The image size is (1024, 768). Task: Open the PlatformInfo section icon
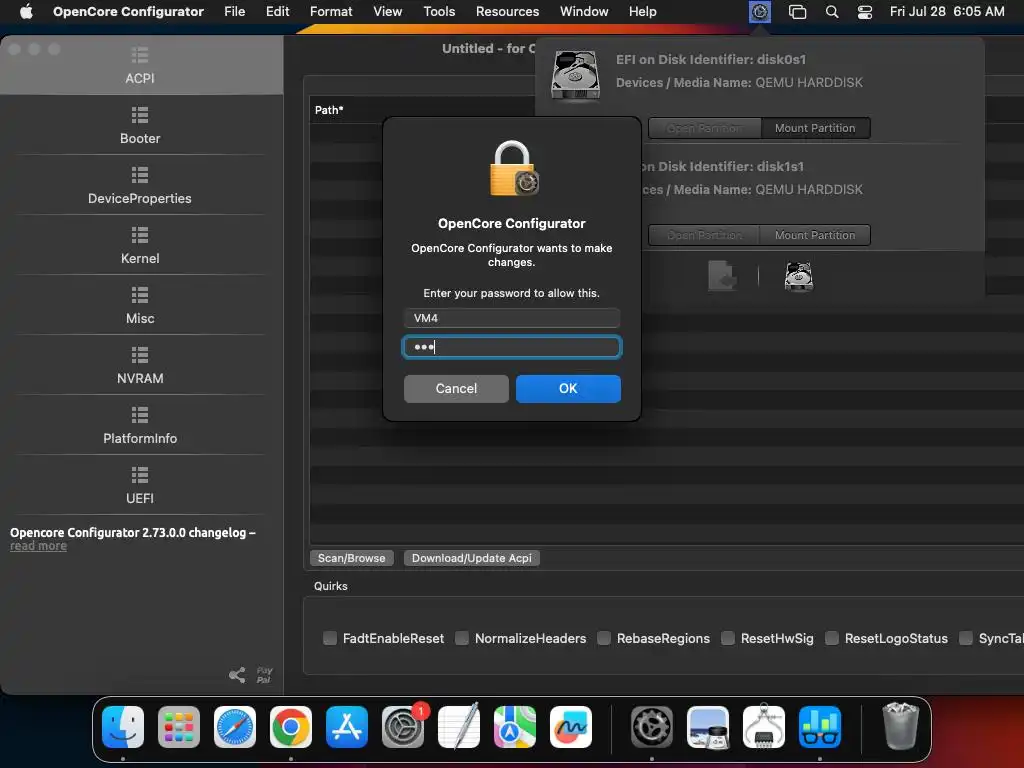(x=140, y=415)
